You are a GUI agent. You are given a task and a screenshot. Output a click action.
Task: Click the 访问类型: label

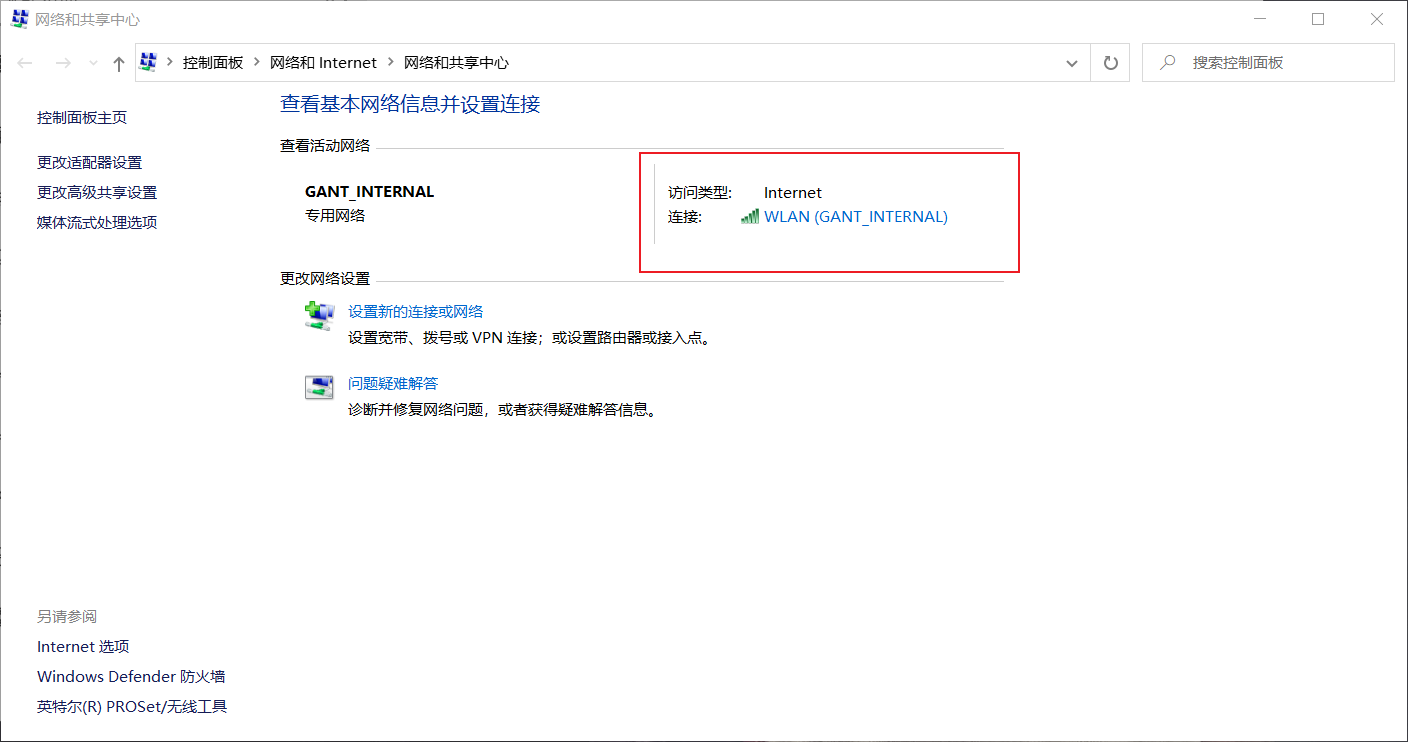pos(700,193)
